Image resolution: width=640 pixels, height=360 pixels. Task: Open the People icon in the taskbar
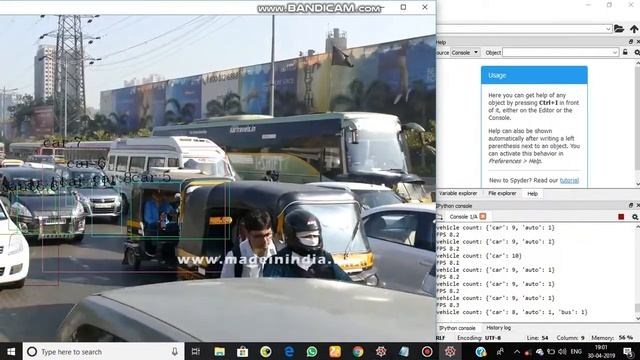tap(500, 351)
